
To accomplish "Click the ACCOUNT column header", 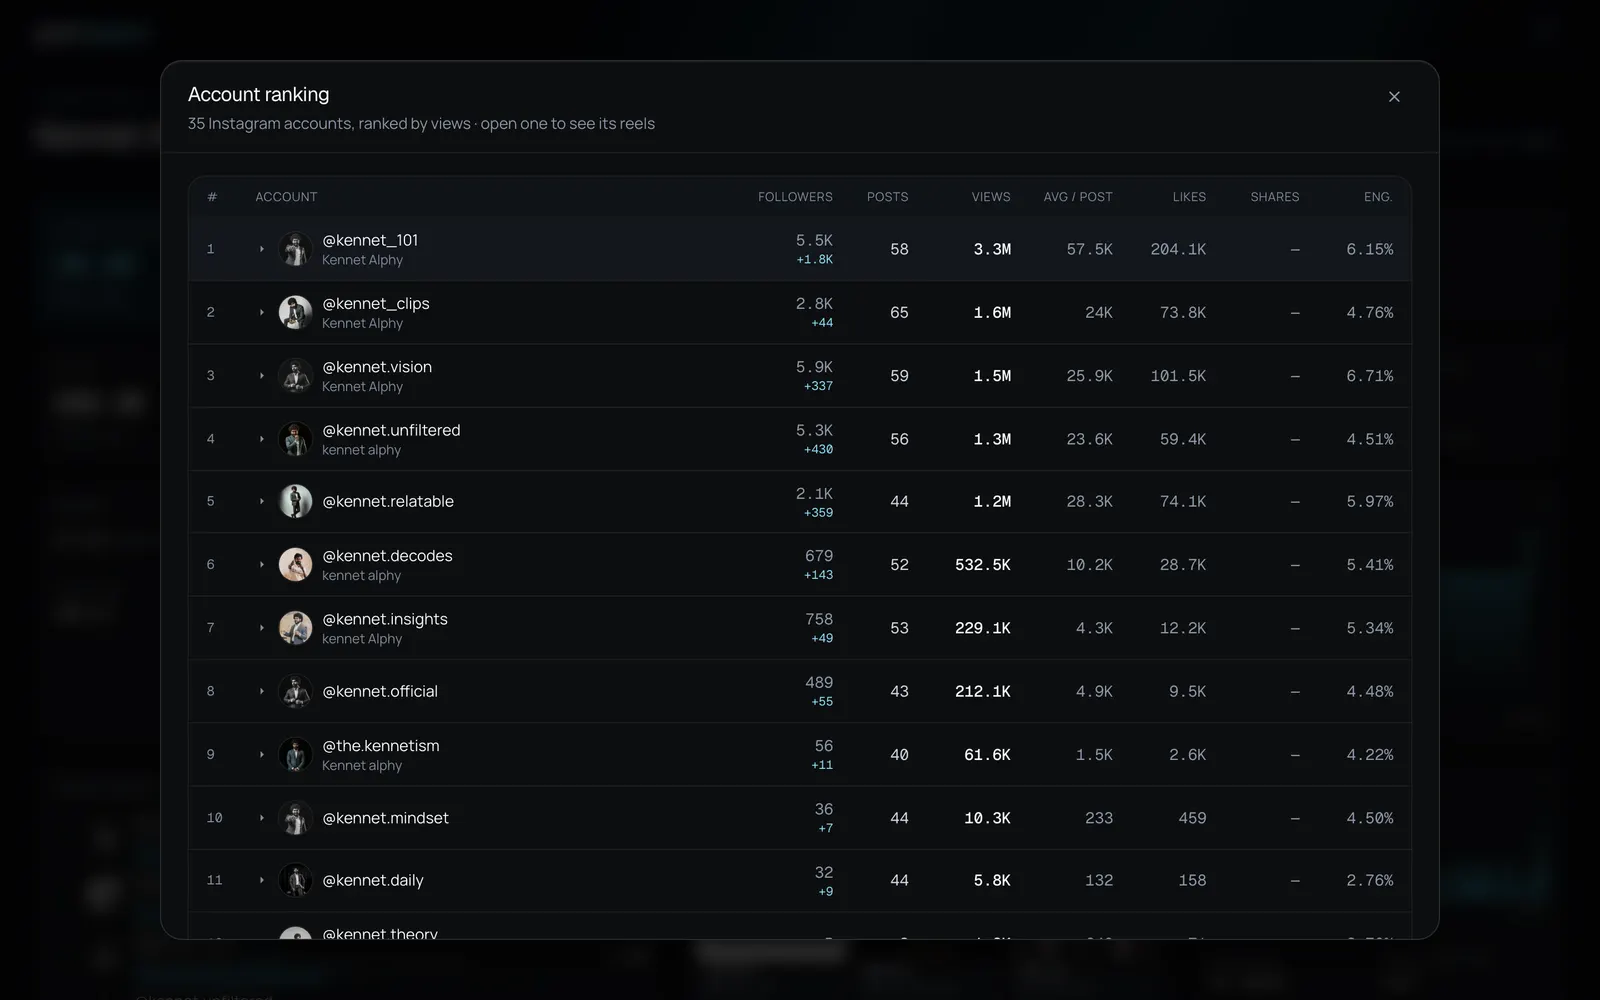I will pos(286,197).
